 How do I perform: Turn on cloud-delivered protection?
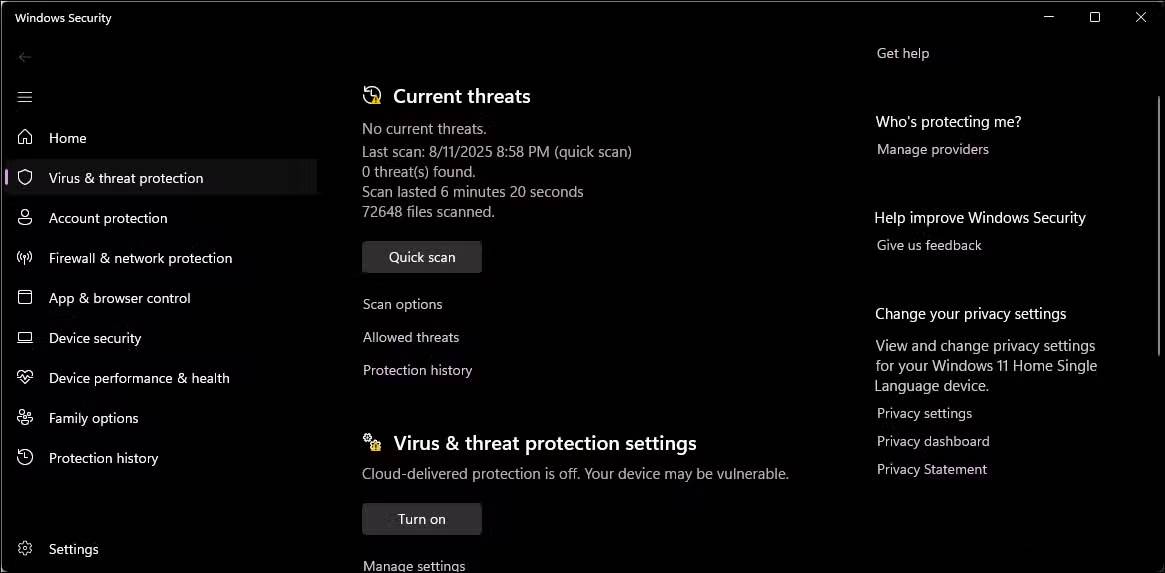(x=422, y=519)
